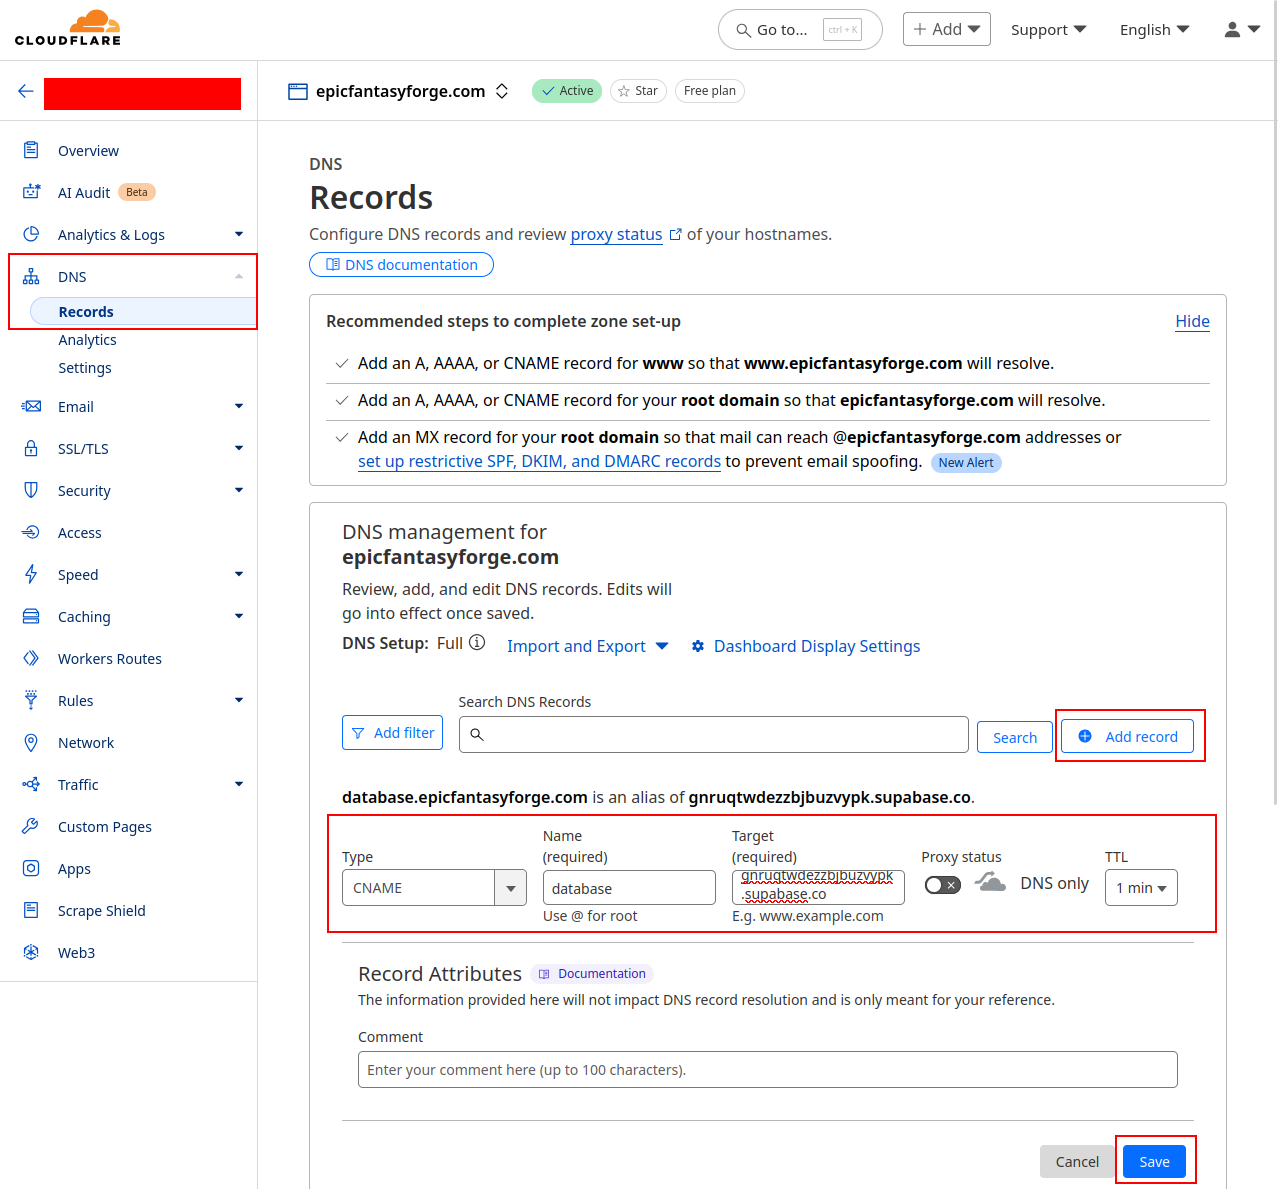Expand the Caching sidebar section
Image resolution: width=1278 pixels, height=1189 pixels.
[239, 616]
